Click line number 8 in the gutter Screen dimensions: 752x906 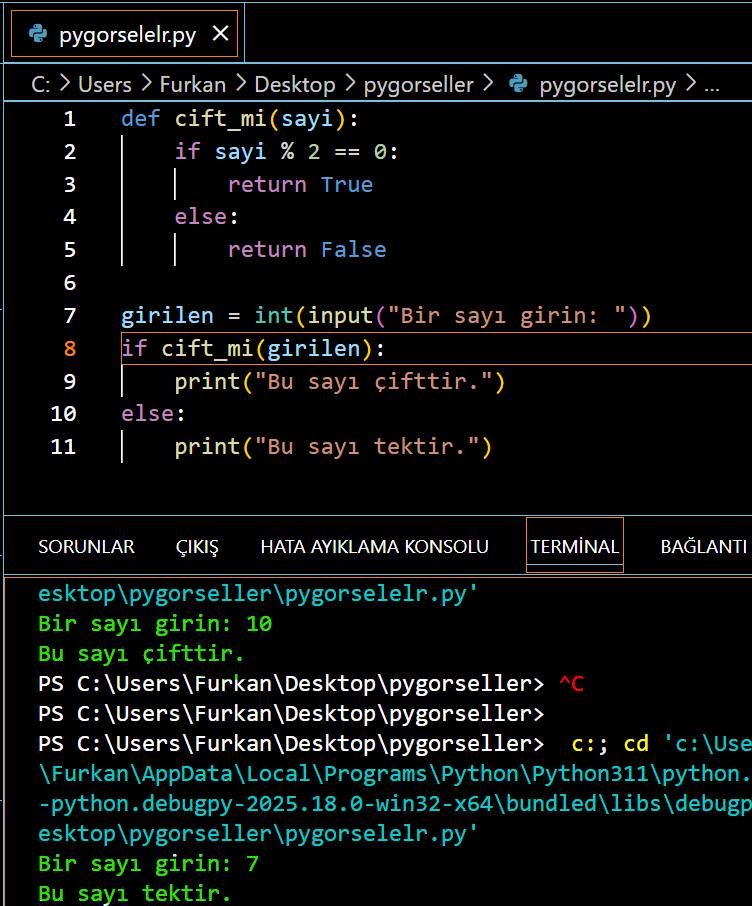(69, 348)
